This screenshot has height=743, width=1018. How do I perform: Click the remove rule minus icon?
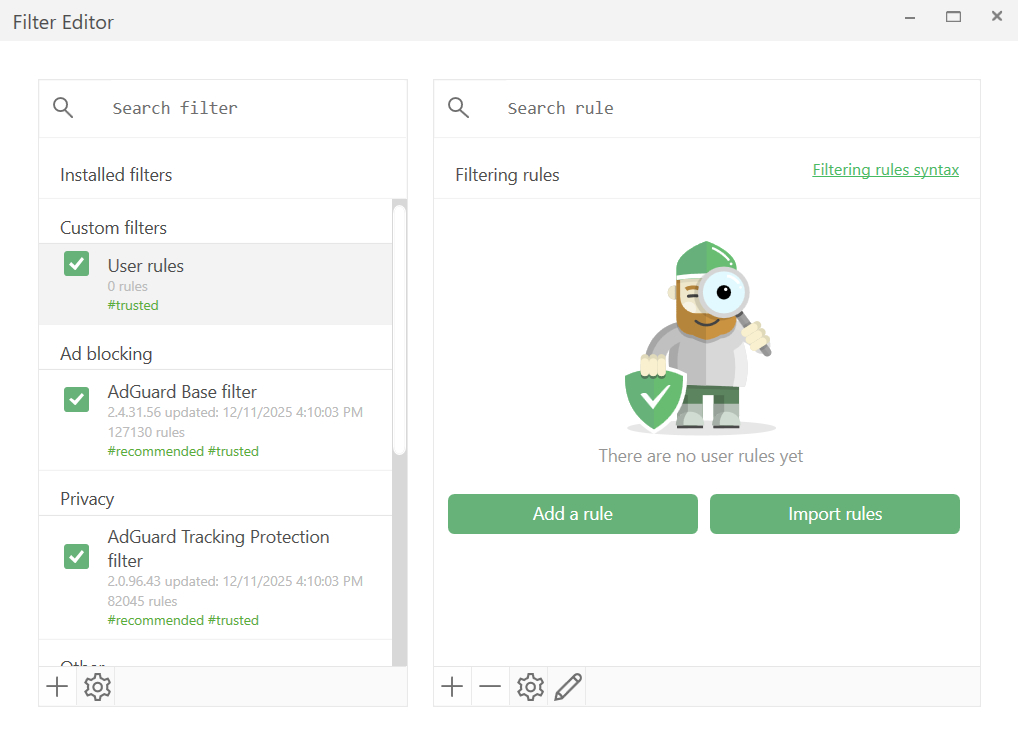tap(490, 687)
